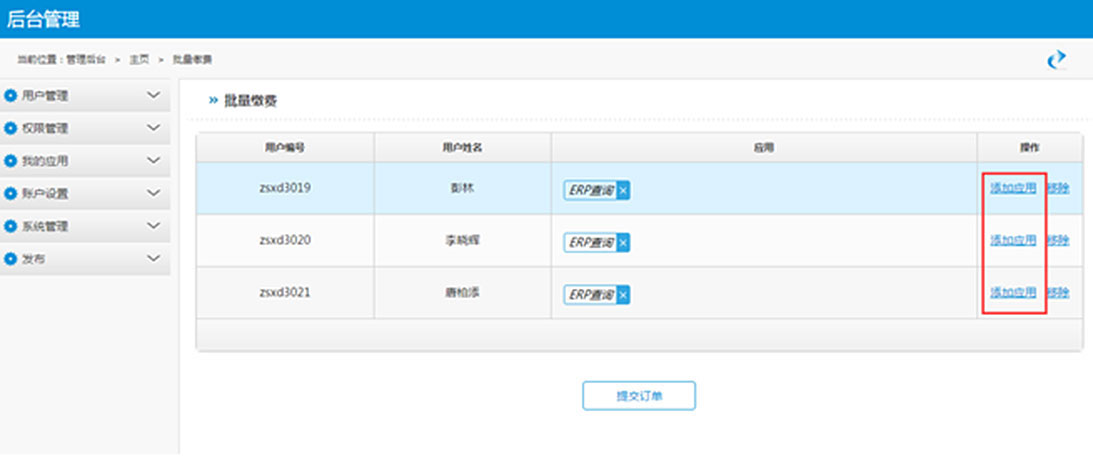Open 管理后台 from the breadcrumb path
Screen dimensions: 1093x459
pos(85,60)
